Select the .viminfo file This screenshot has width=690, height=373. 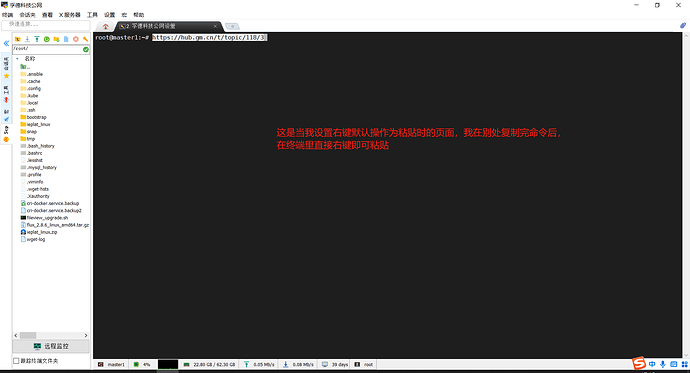[32, 182]
